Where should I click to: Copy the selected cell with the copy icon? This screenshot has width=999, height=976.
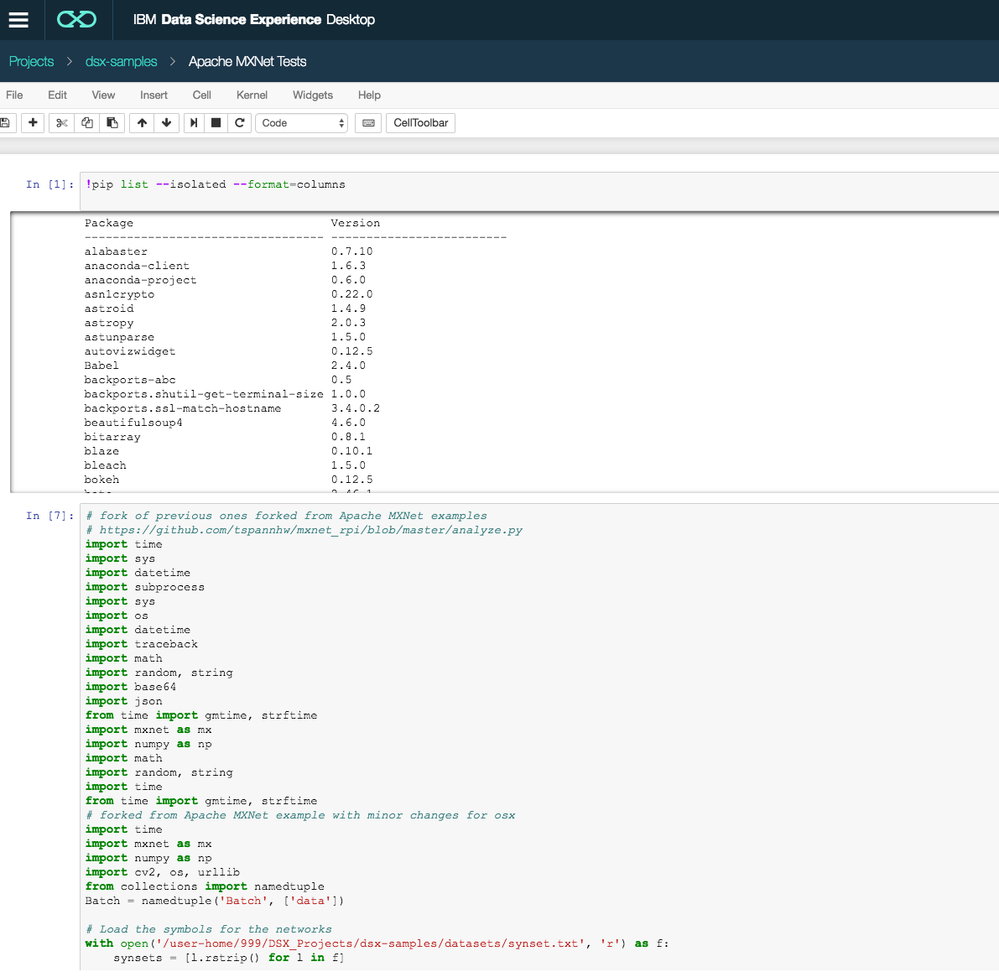point(86,122)
